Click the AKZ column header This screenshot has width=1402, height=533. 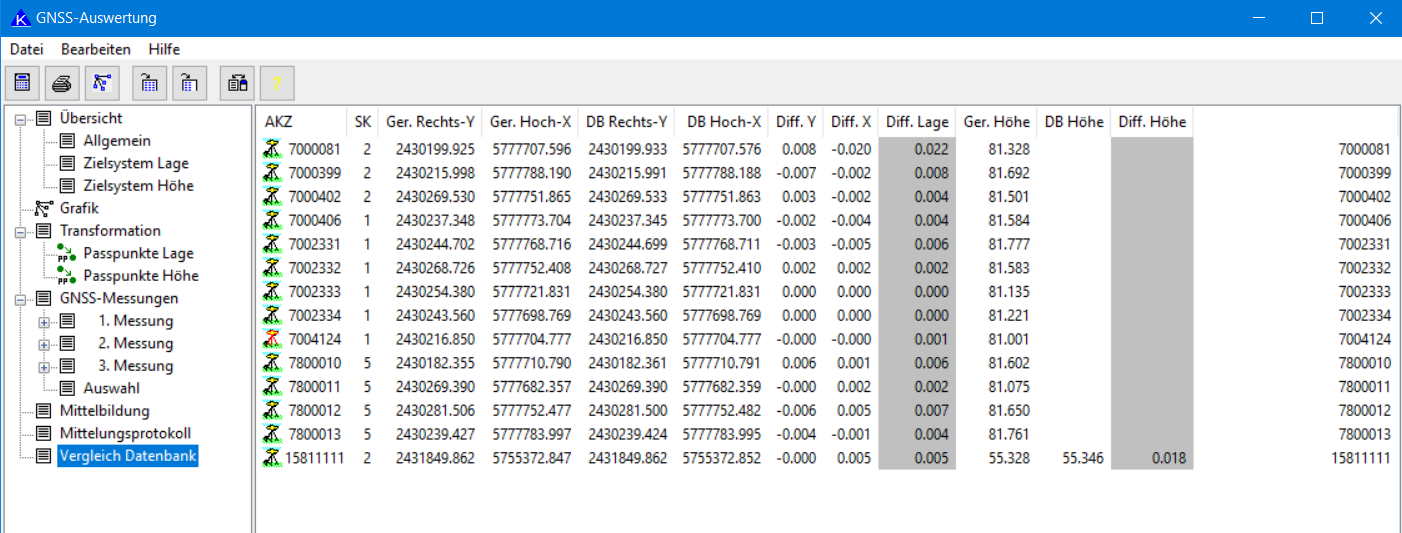point(279,122)
